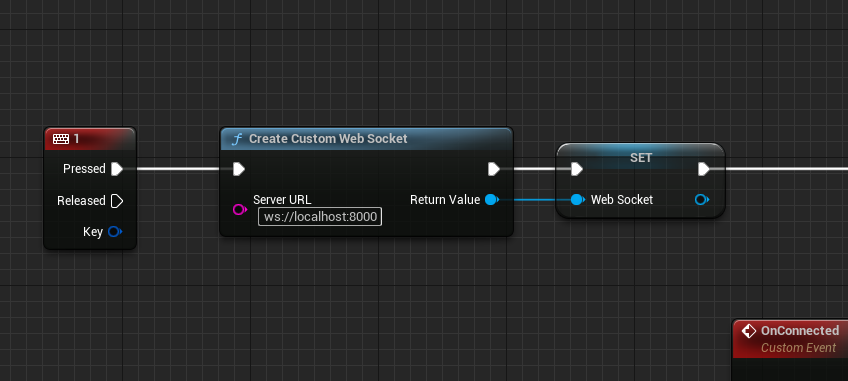Select the Create Custom Web Socket node title
This screenshot has height=381, width=848.
[x=328, y=139]
